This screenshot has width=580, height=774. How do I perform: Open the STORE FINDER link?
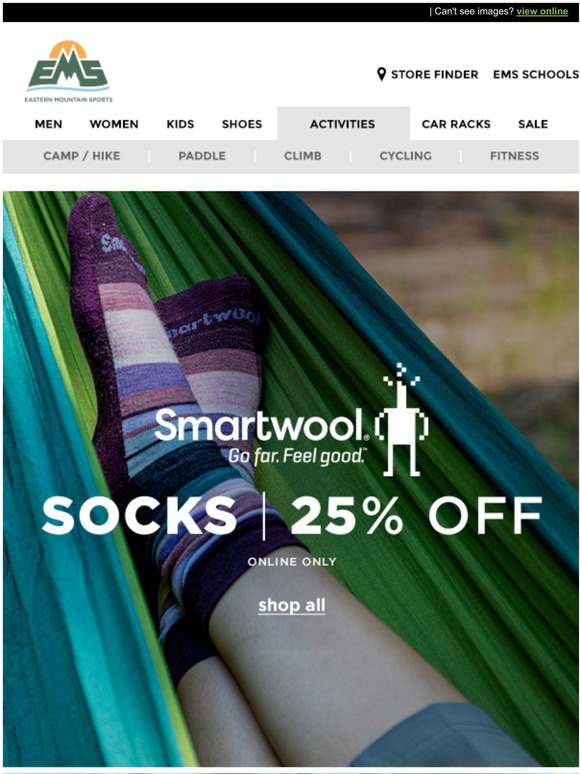coord(434,75)
